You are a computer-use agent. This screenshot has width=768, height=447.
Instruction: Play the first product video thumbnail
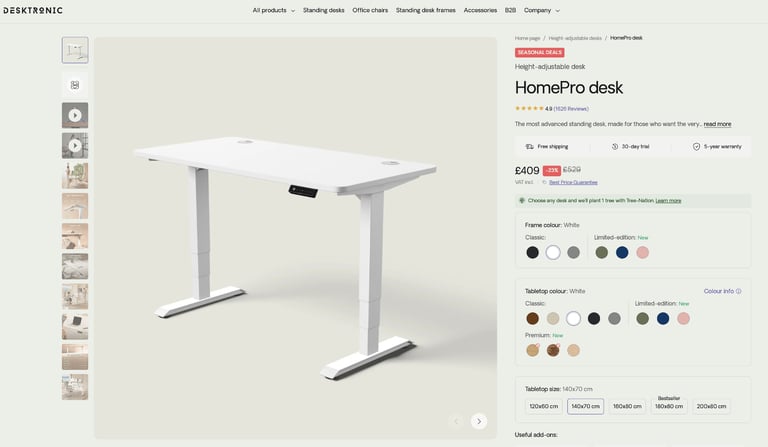75,116
